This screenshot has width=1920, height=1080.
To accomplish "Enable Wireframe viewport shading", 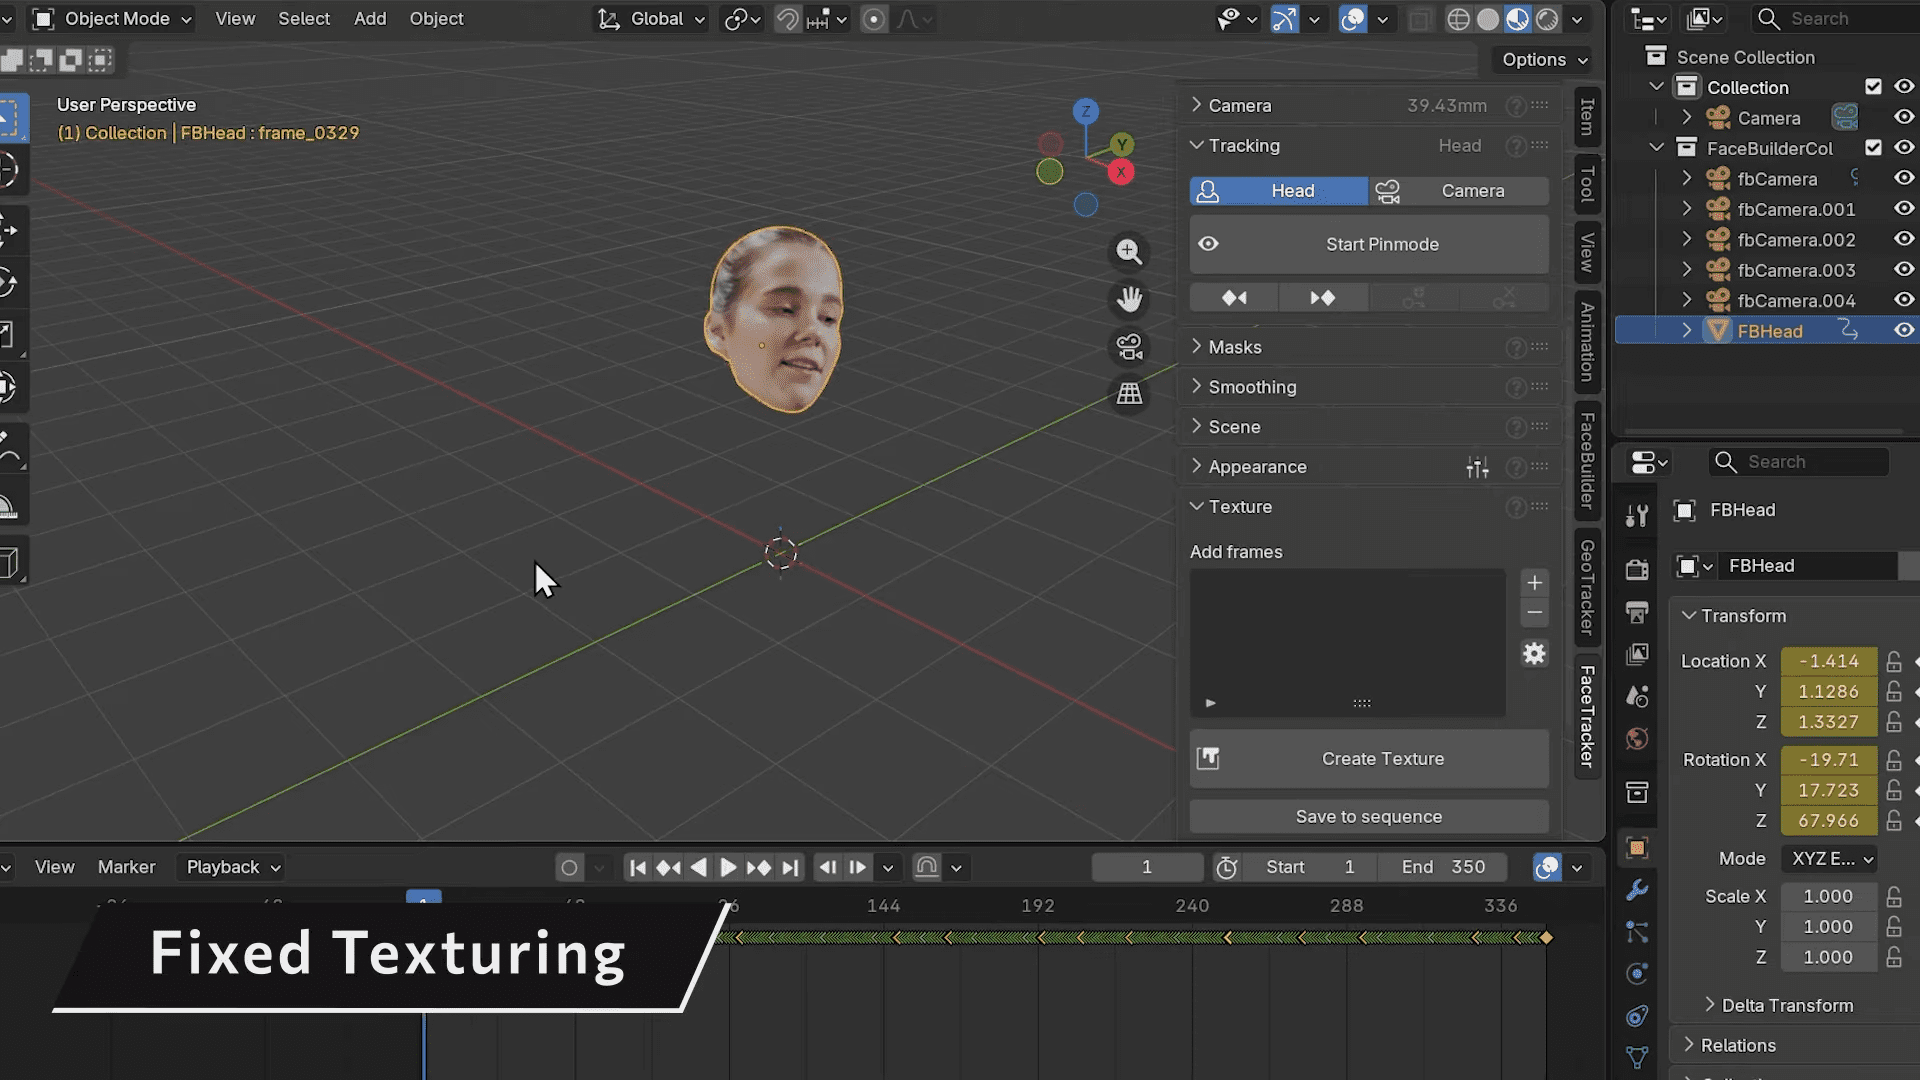I will (1460, 18).
